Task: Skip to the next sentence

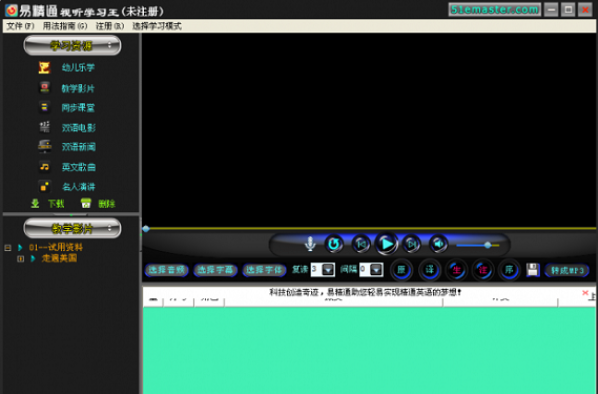Action: coord(412,244)
